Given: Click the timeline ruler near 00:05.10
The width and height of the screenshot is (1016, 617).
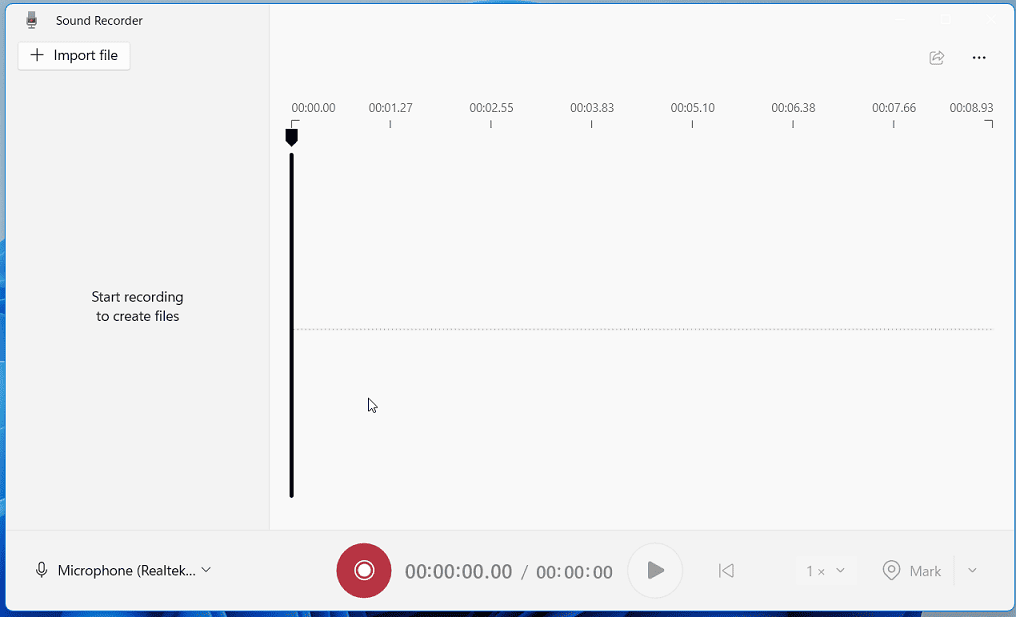Looking at the screenshot, I should coord(692,122).
